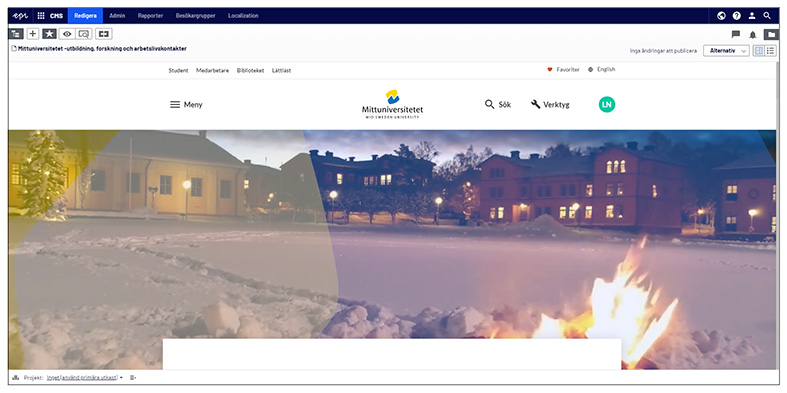Open the notifications bell icon
The width and height of the screenshot is (787, 393).
pos(752,35)
